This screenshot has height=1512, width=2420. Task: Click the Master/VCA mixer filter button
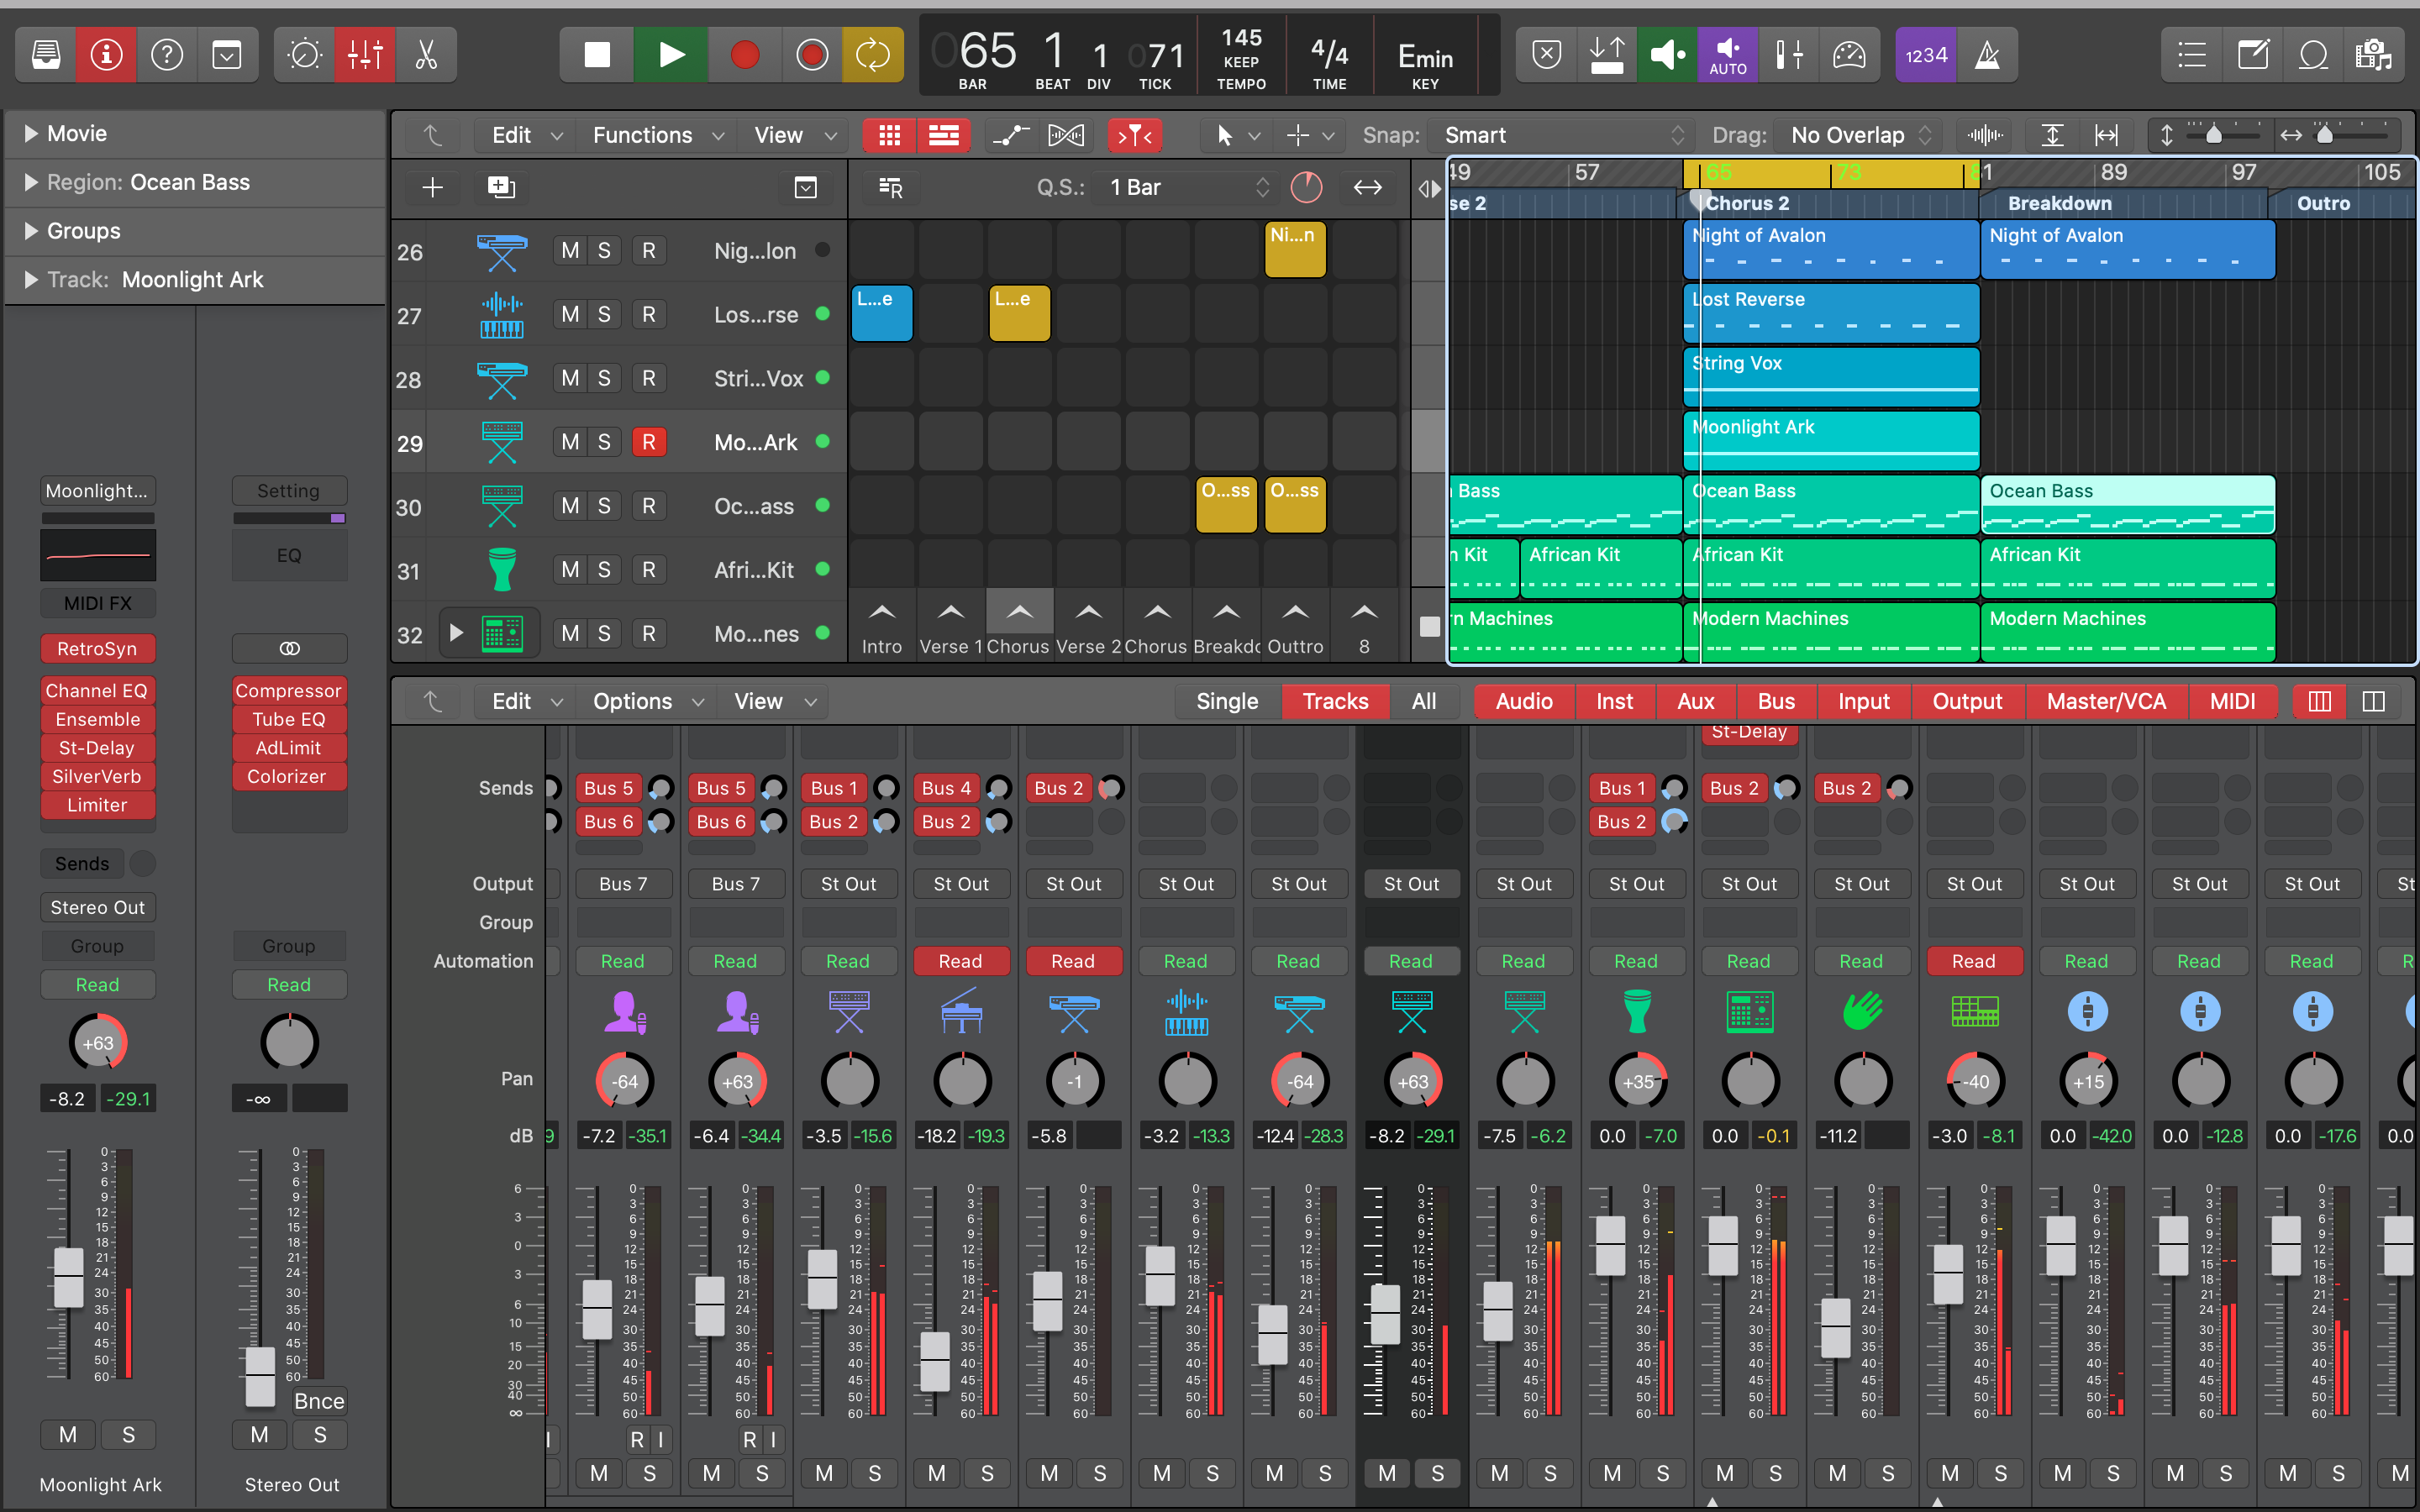2105,701
